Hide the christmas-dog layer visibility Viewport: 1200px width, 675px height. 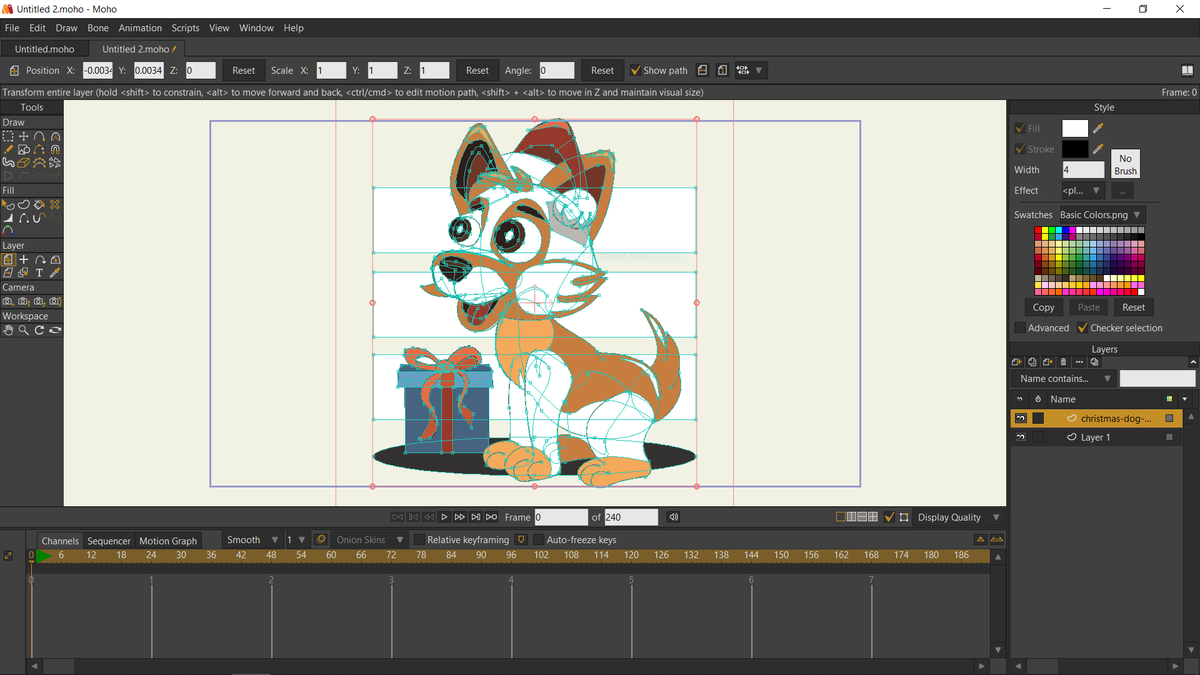[x=1021, y=418]
